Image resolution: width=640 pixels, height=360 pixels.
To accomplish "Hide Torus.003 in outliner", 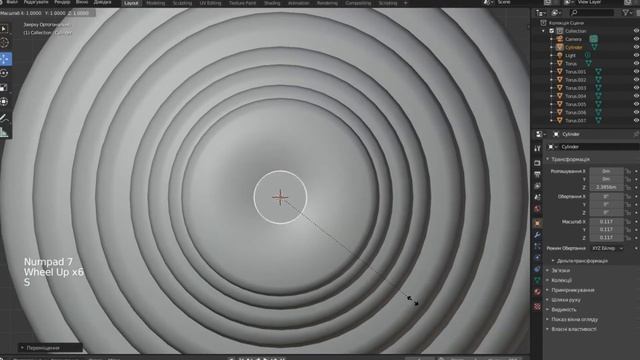I will pos(636,88).
